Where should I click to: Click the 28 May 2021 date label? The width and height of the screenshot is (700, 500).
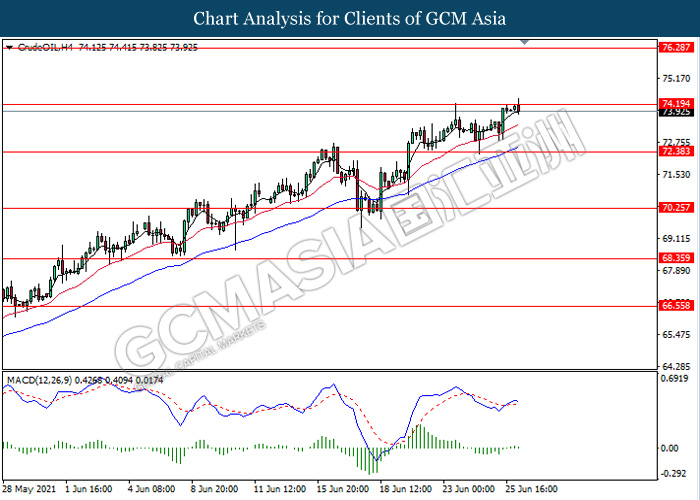(x=29, y=489)
